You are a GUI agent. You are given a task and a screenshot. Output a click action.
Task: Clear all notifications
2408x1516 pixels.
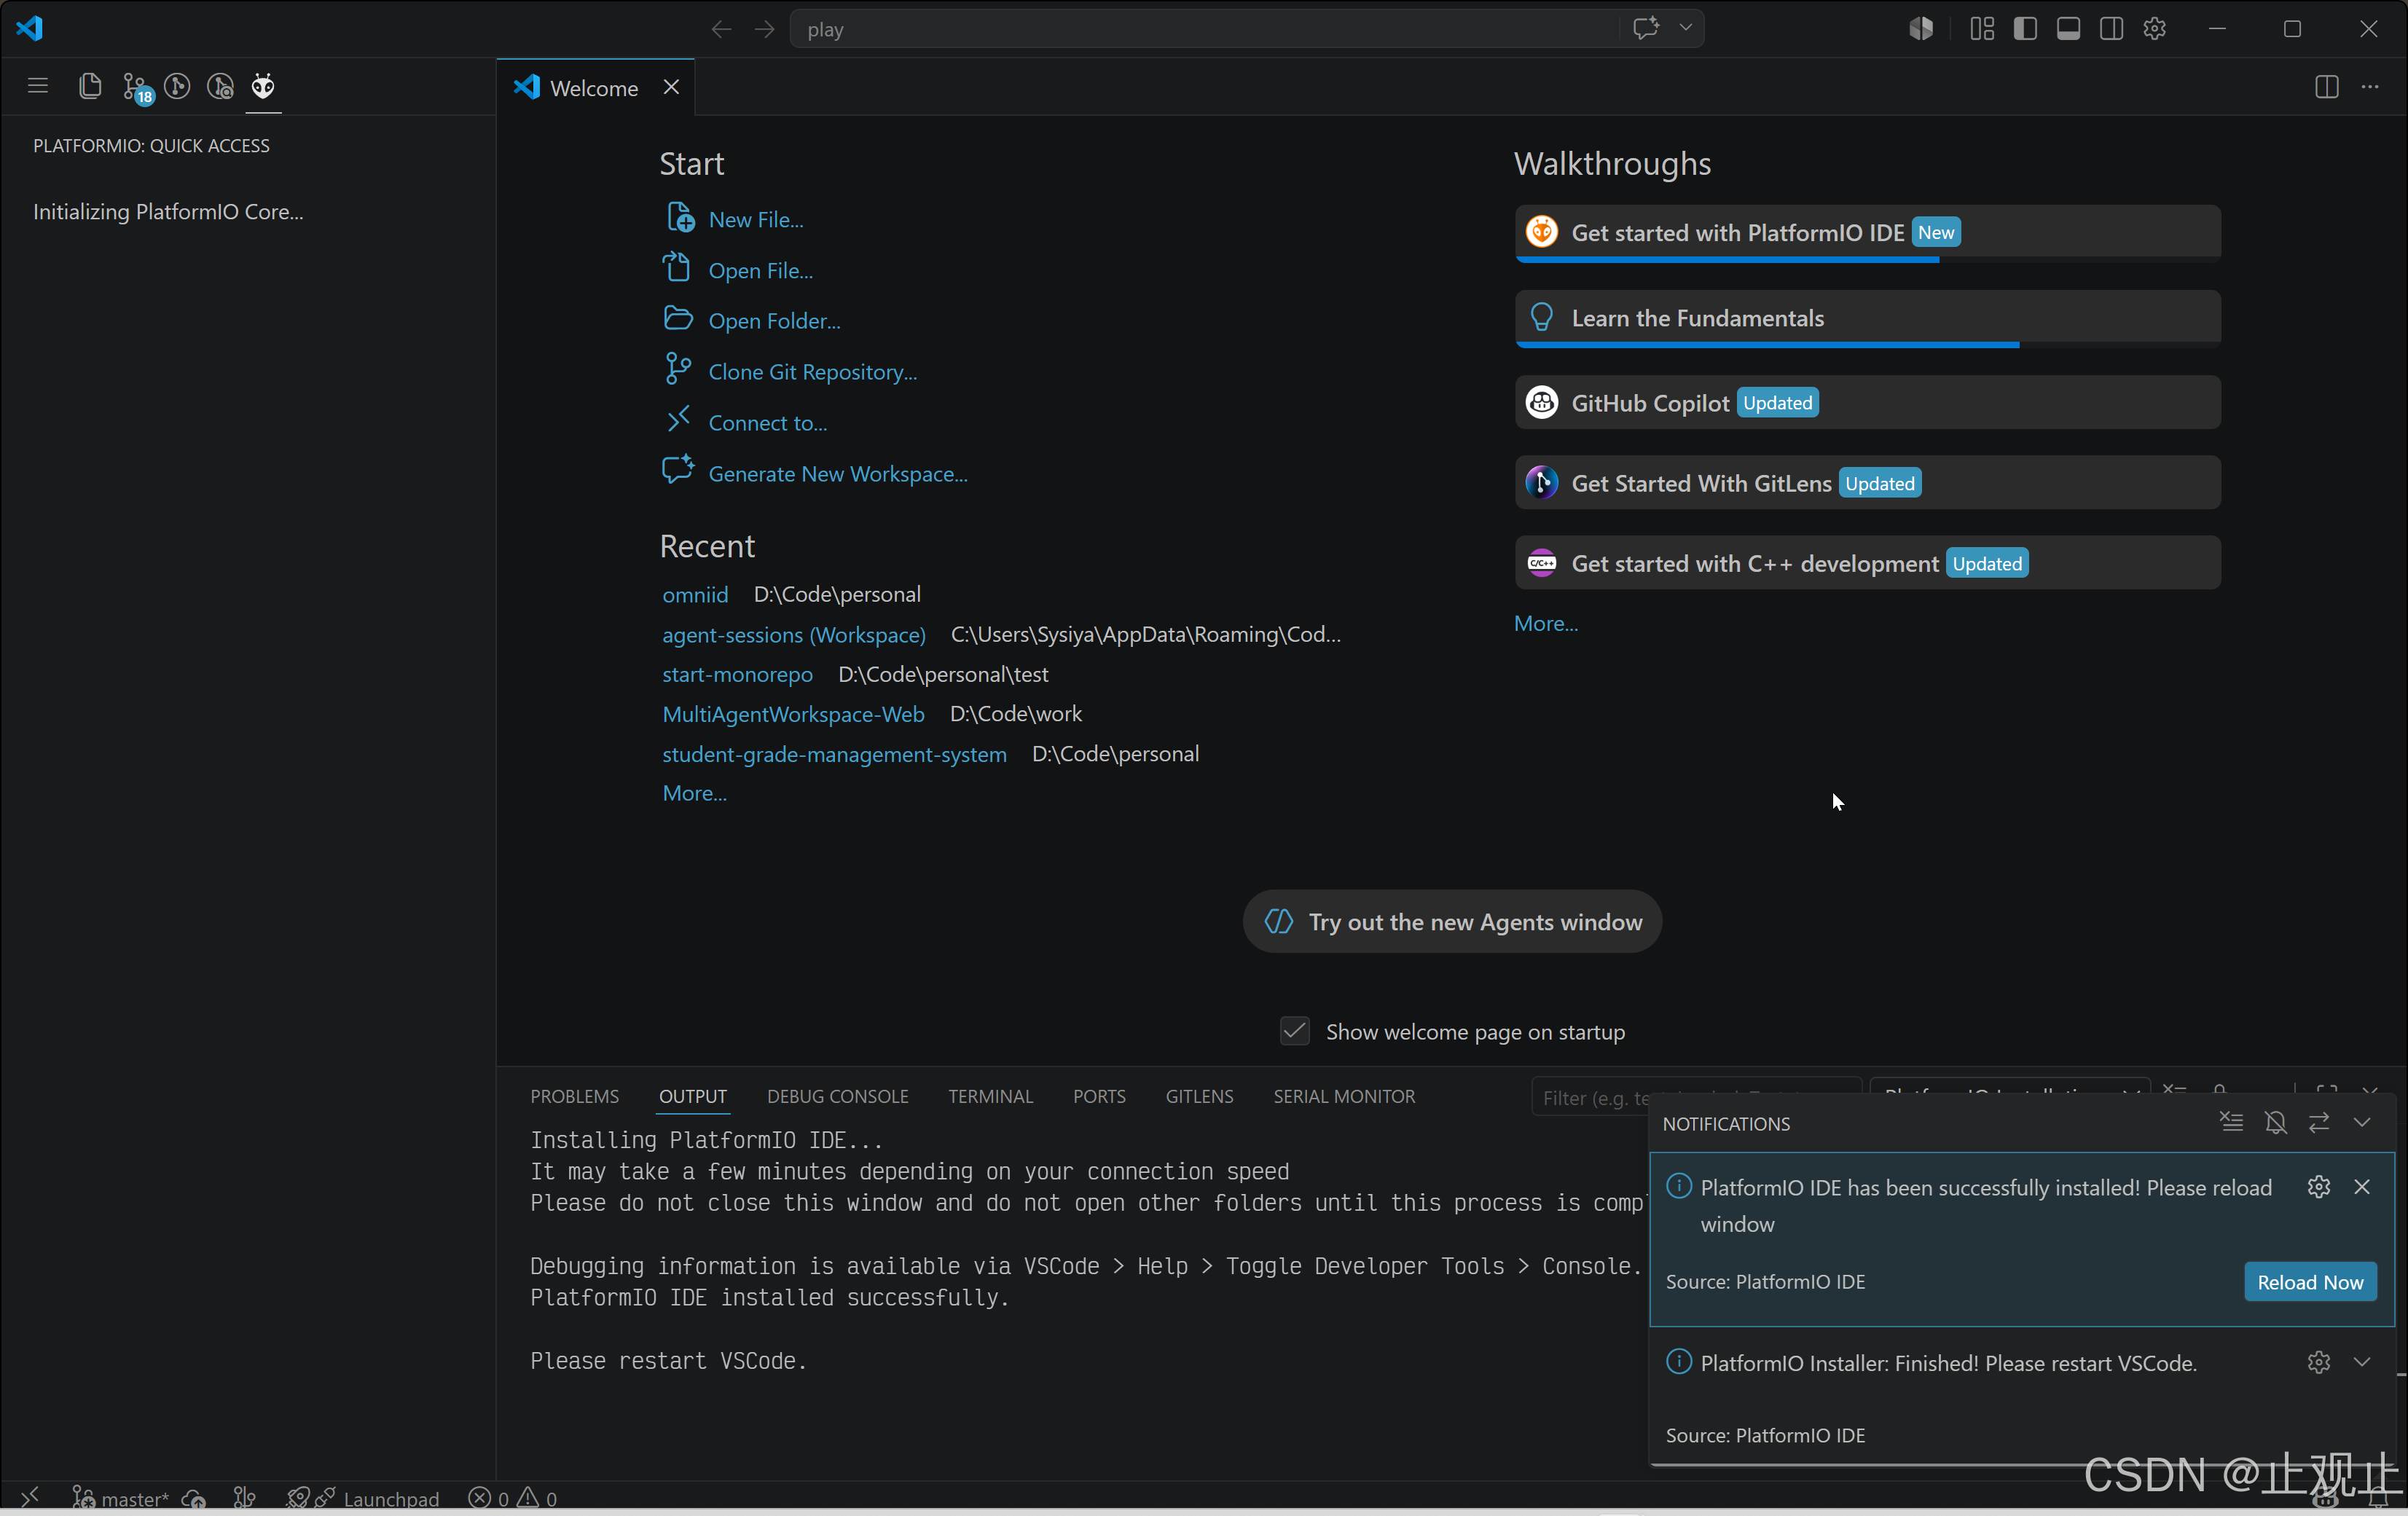[2232, 1122]
